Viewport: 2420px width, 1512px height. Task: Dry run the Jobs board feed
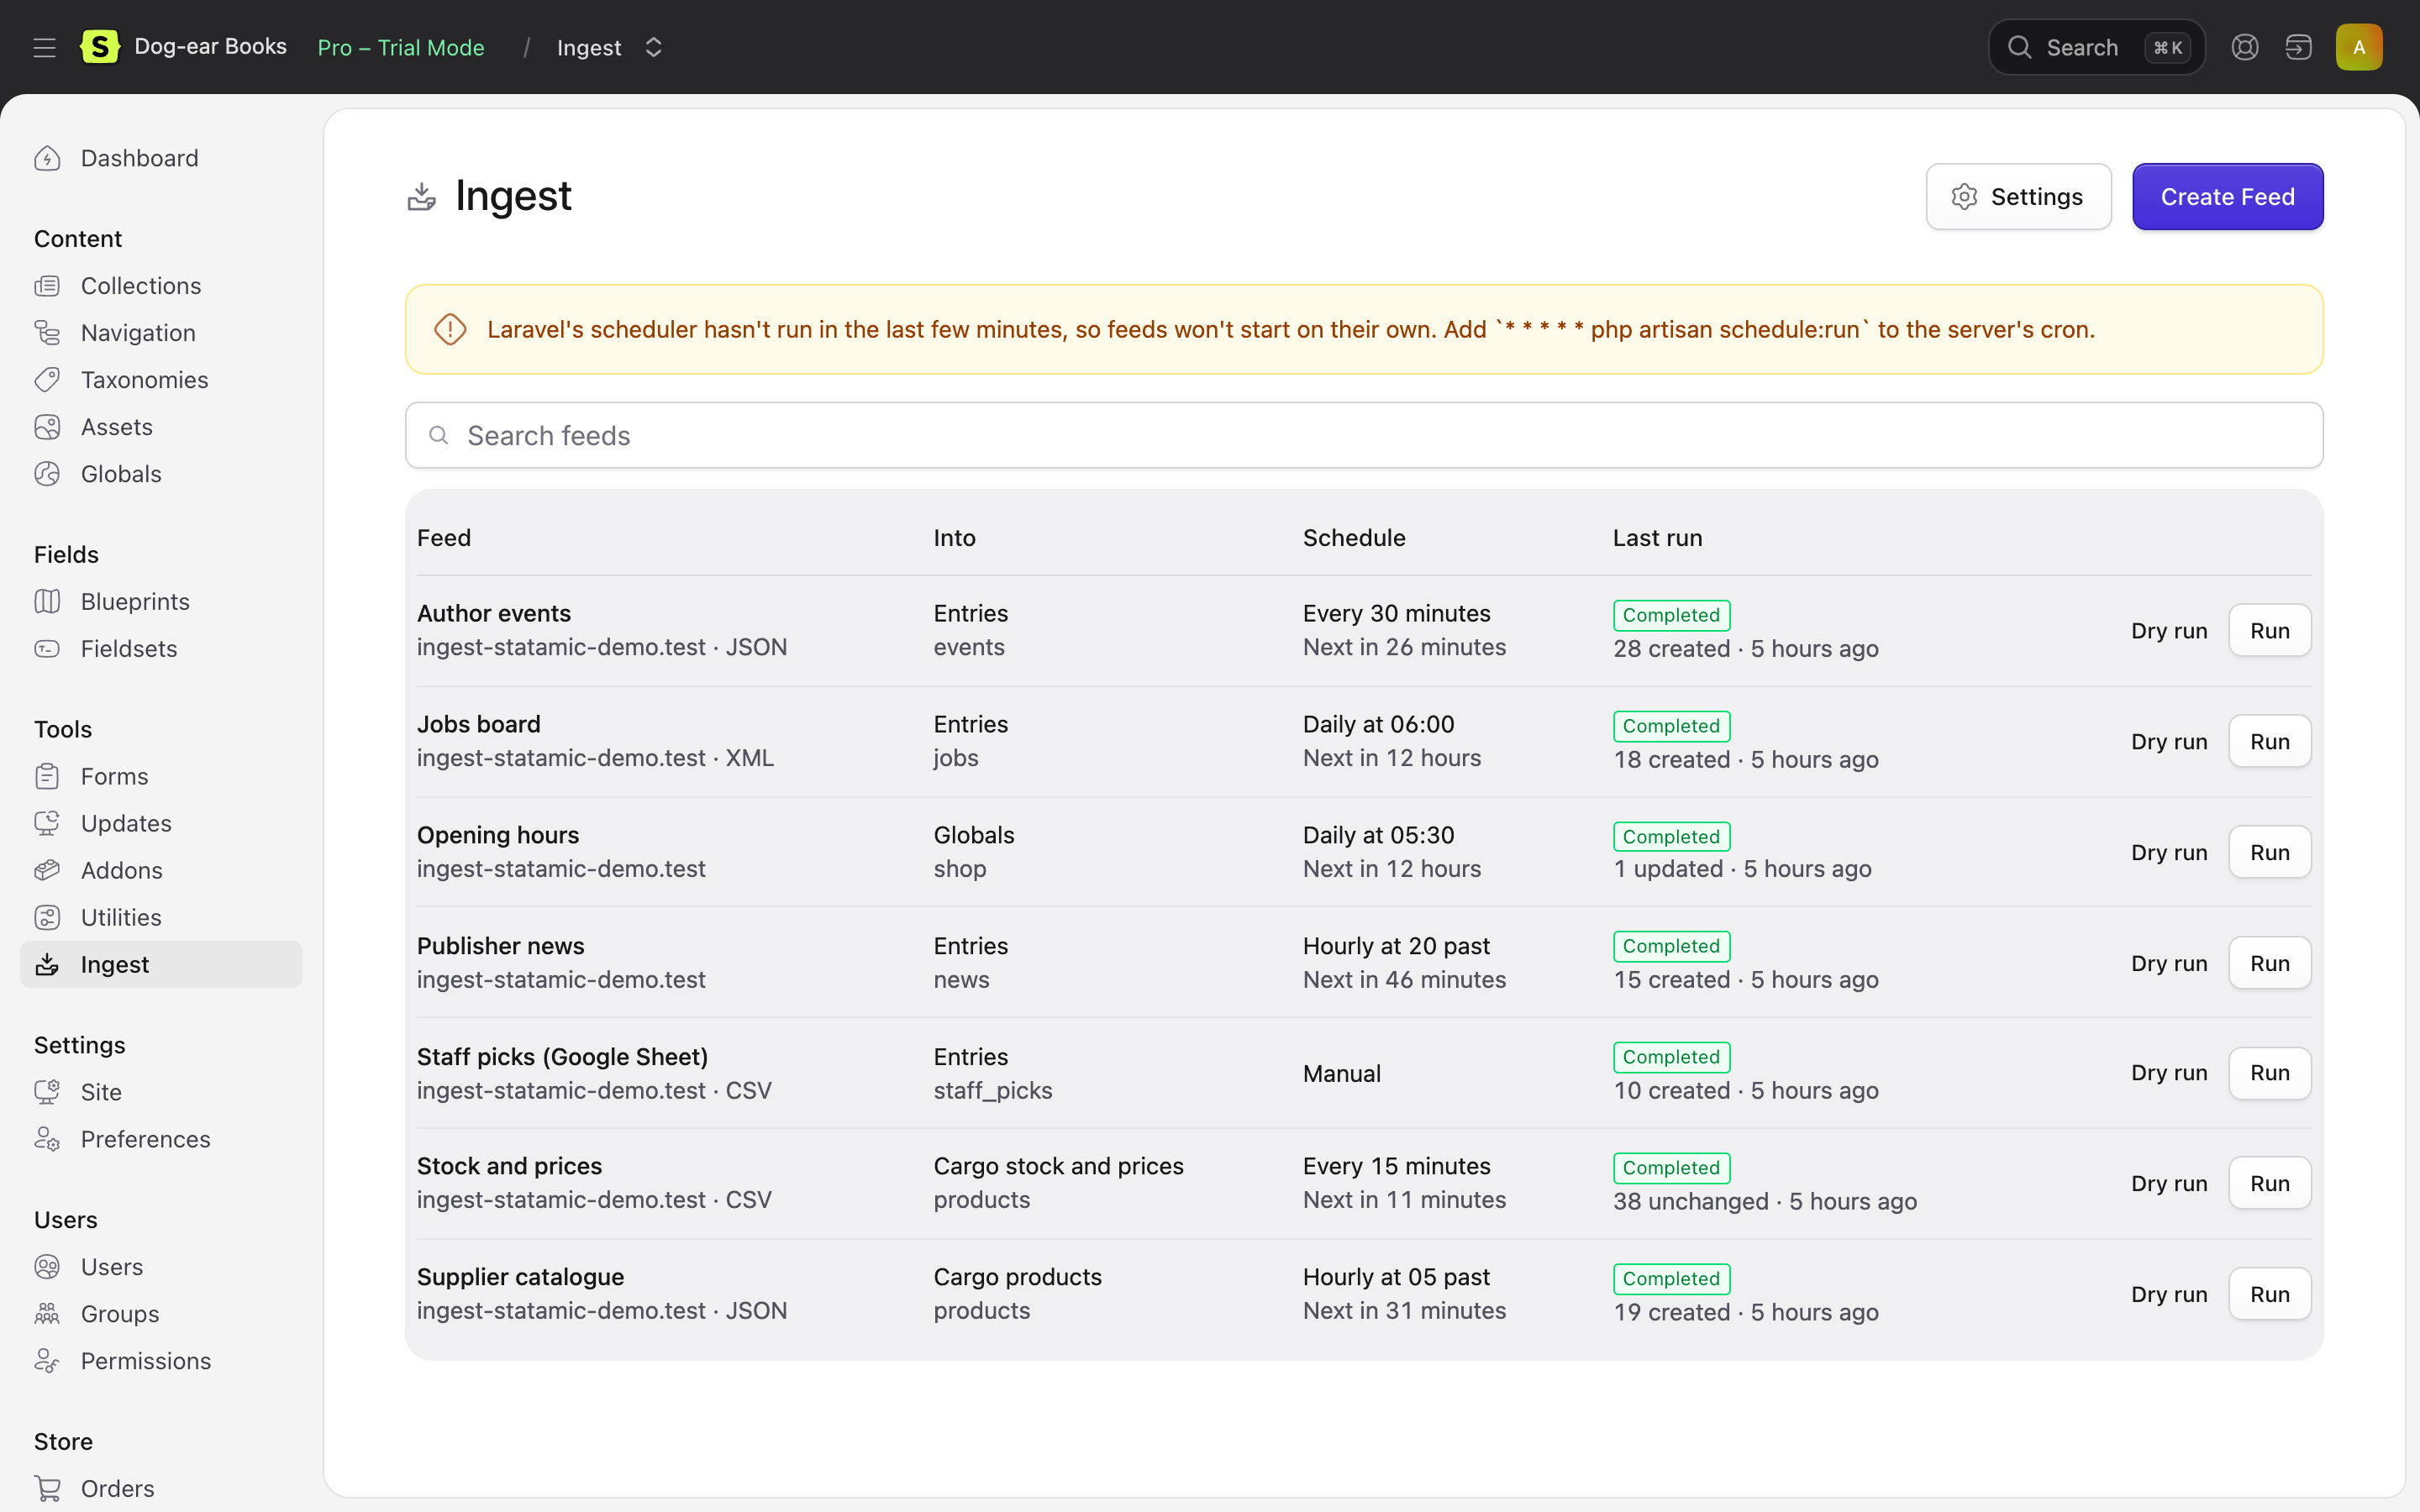2168,742
